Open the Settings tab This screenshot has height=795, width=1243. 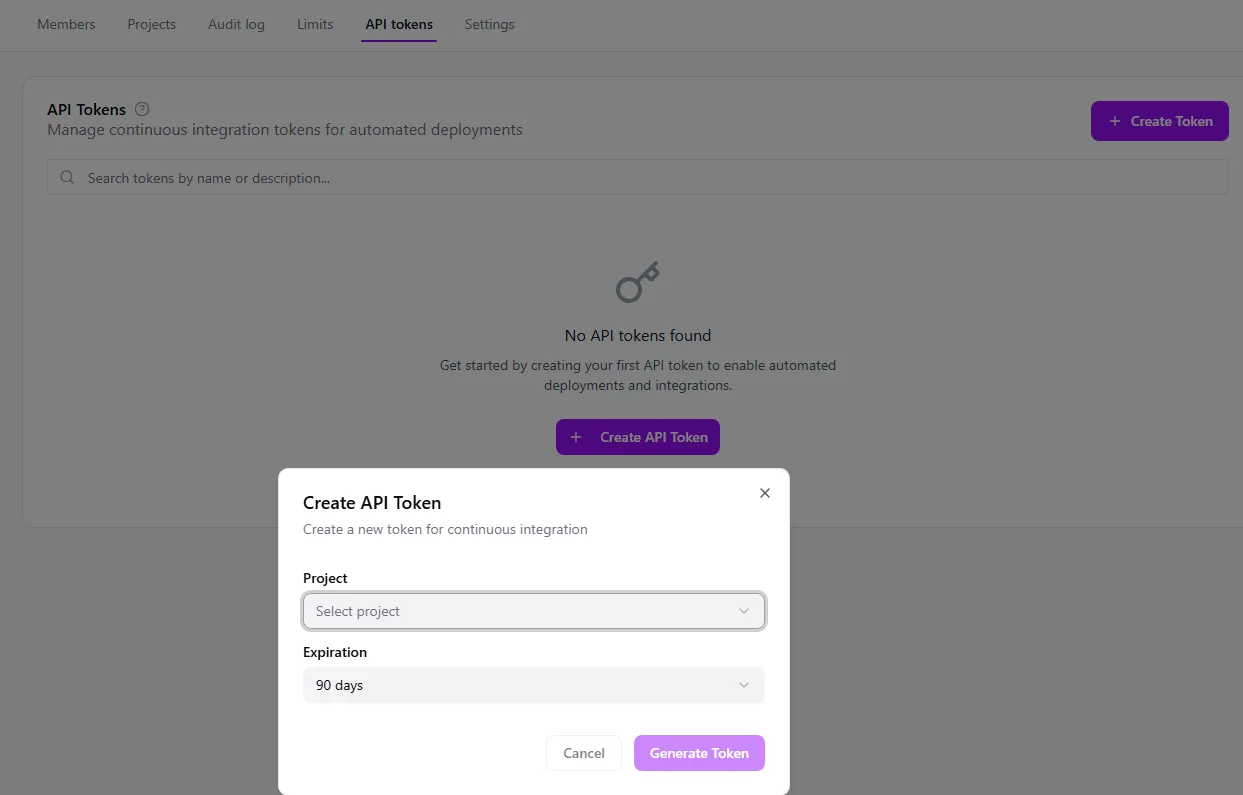pyautogui.click(x=489, y=24)
